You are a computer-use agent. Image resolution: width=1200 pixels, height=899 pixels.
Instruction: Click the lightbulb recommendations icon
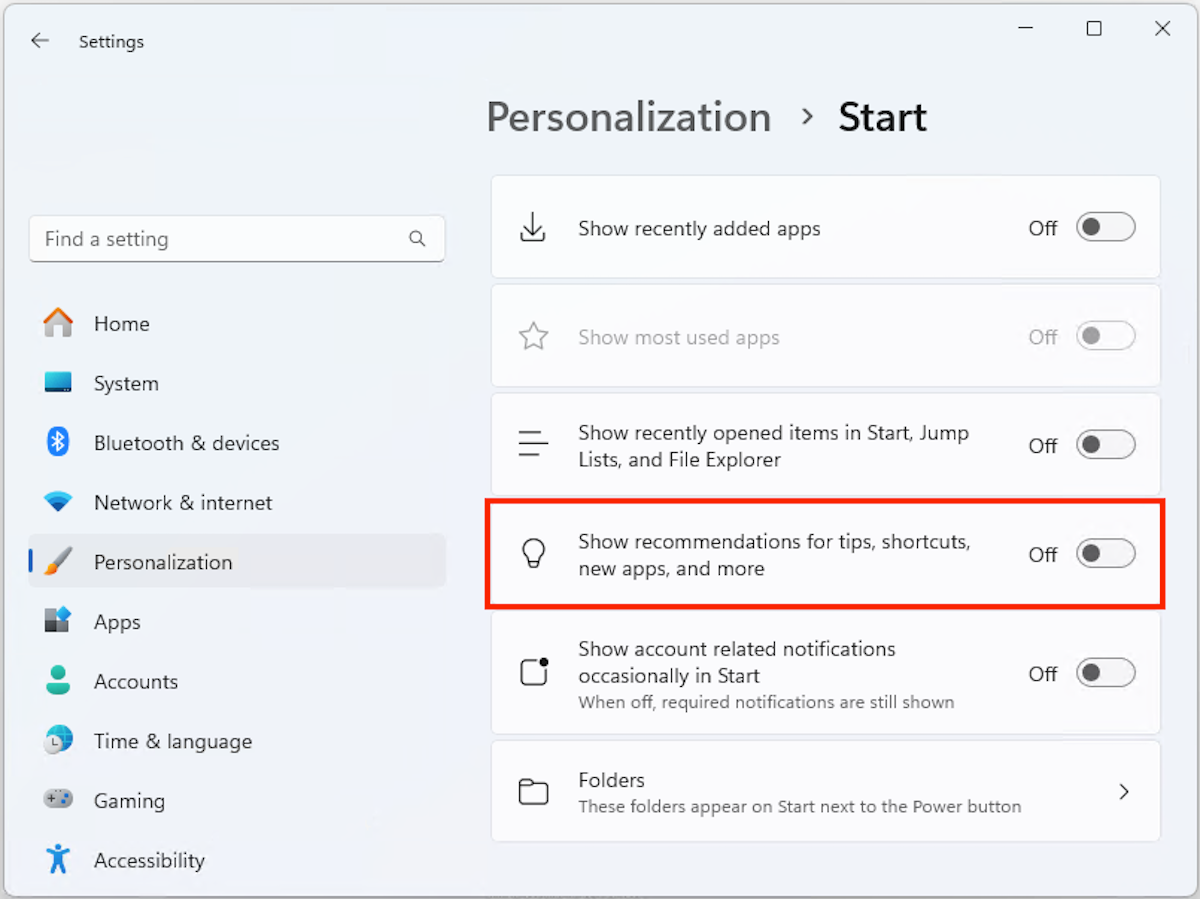(x=533, y=554)
